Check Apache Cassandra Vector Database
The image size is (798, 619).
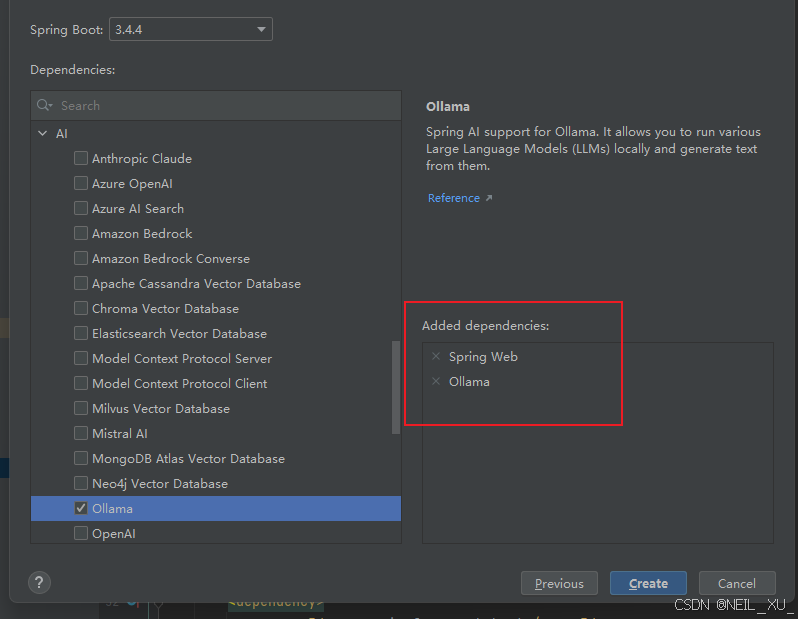(81, 283)
